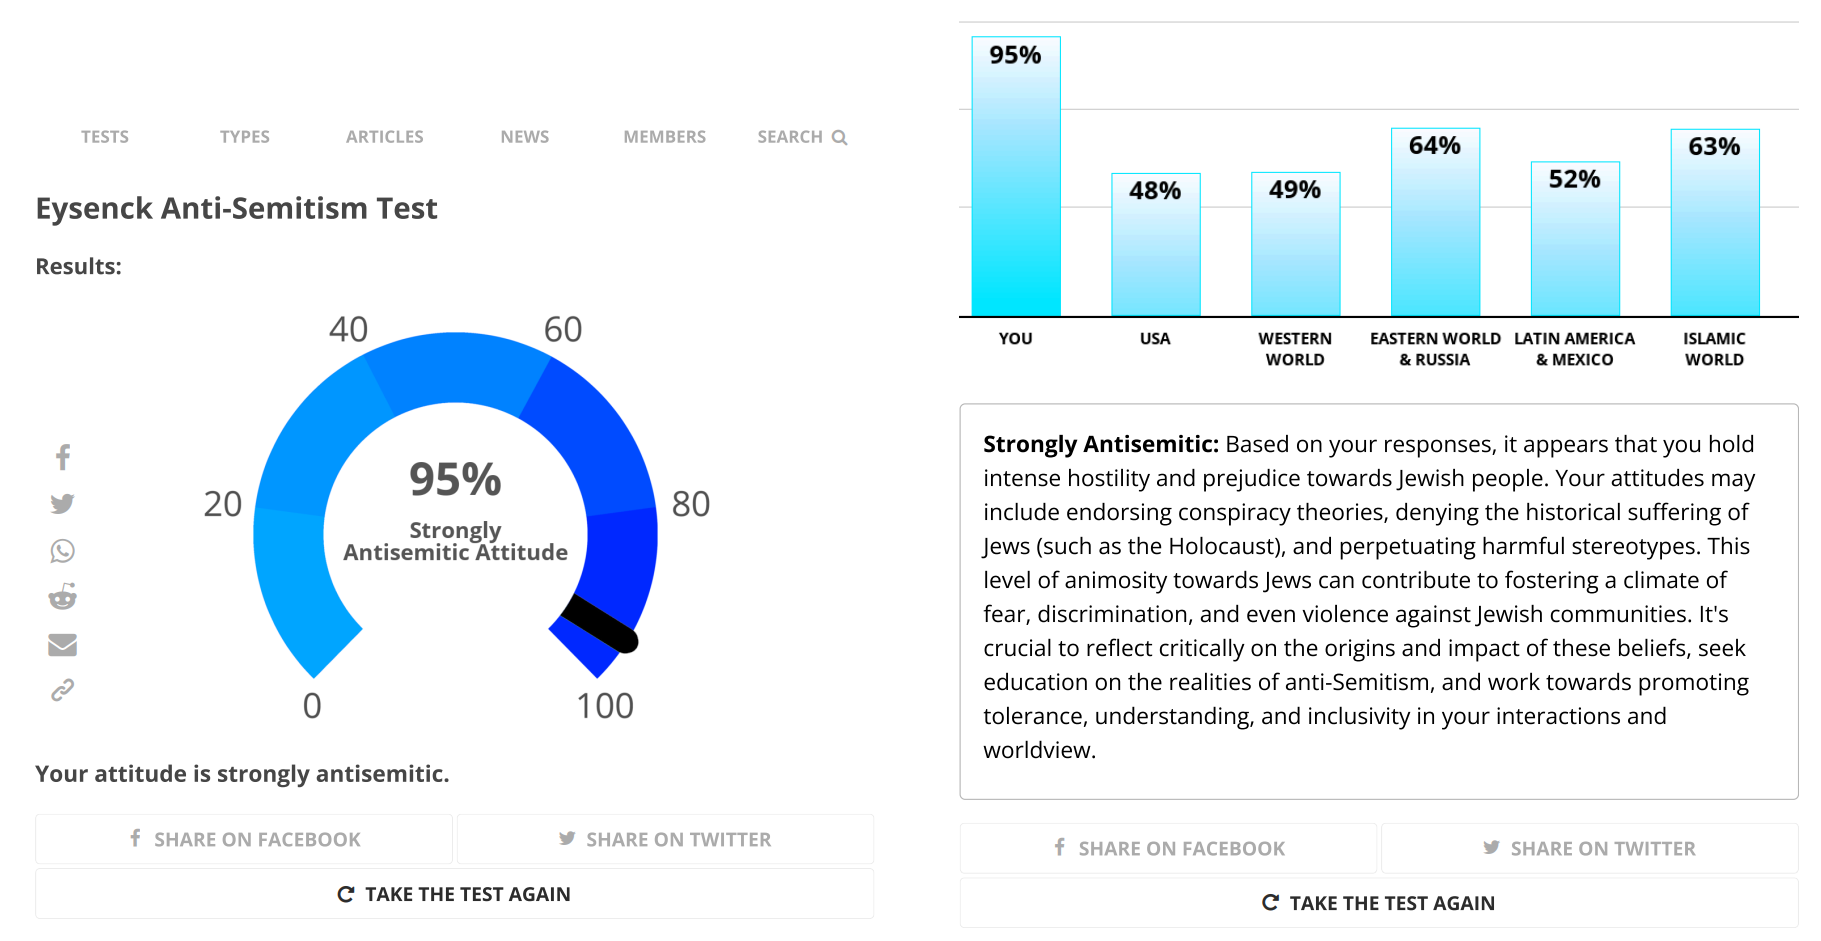Image resolution: width=1821 pixels, height=941 pixels.
Task: Click the left Share on Twitter button
Action: click(x=665, y=839)
